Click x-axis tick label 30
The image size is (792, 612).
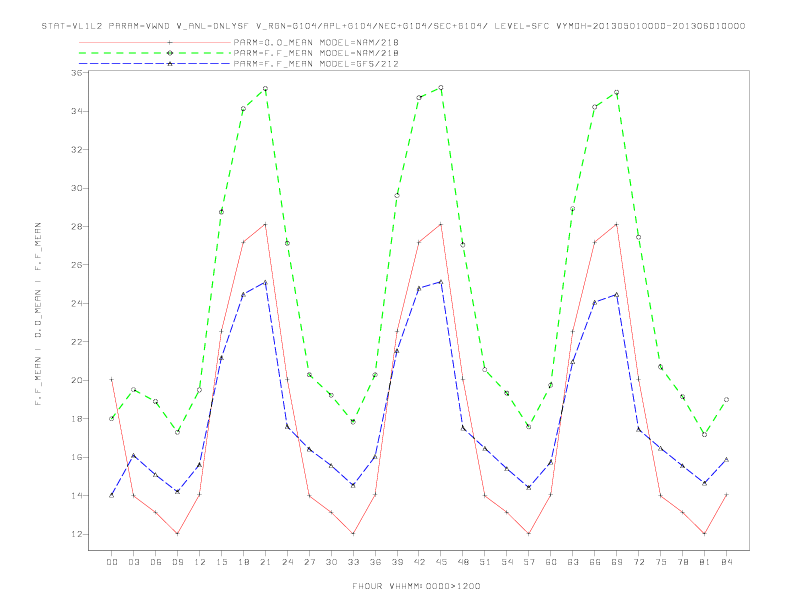331,562
